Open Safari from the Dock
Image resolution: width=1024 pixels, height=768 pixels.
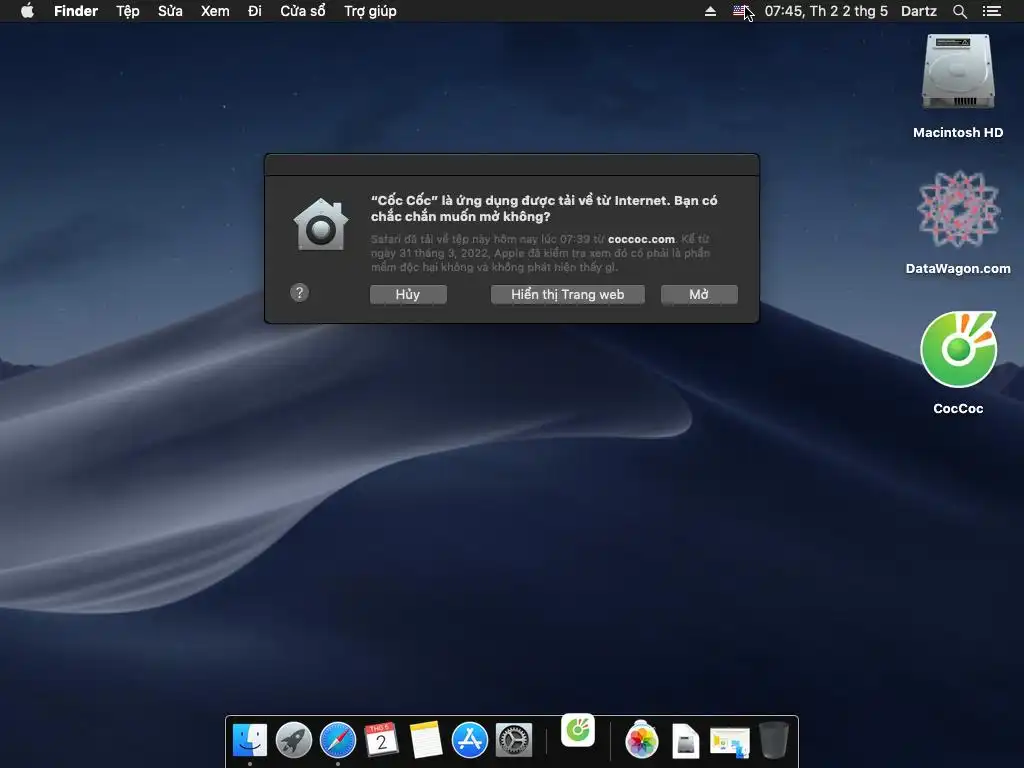[x=338, y=741]
